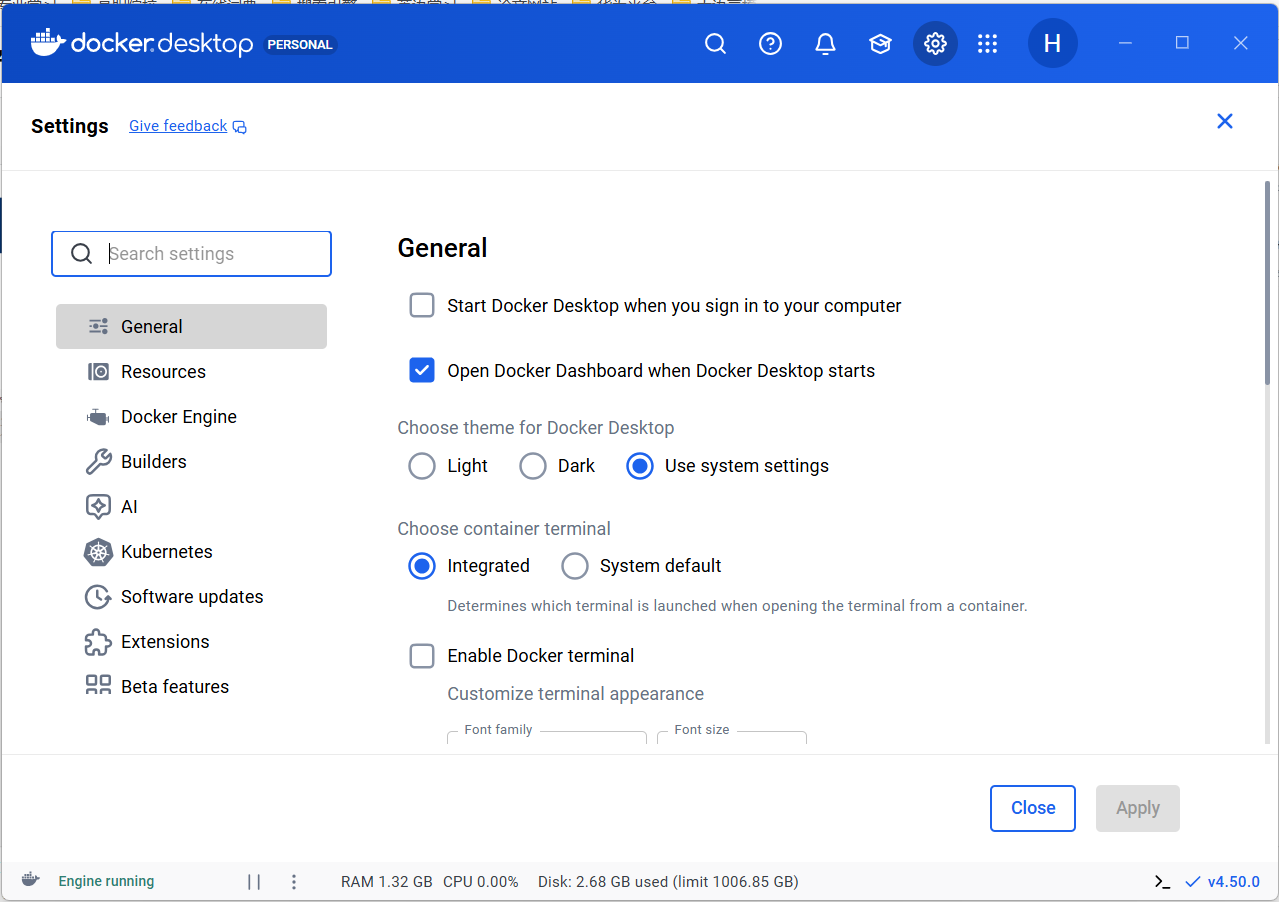Open the Learning center graduation cap icon
1279x902 pixels.
[880, 44]
